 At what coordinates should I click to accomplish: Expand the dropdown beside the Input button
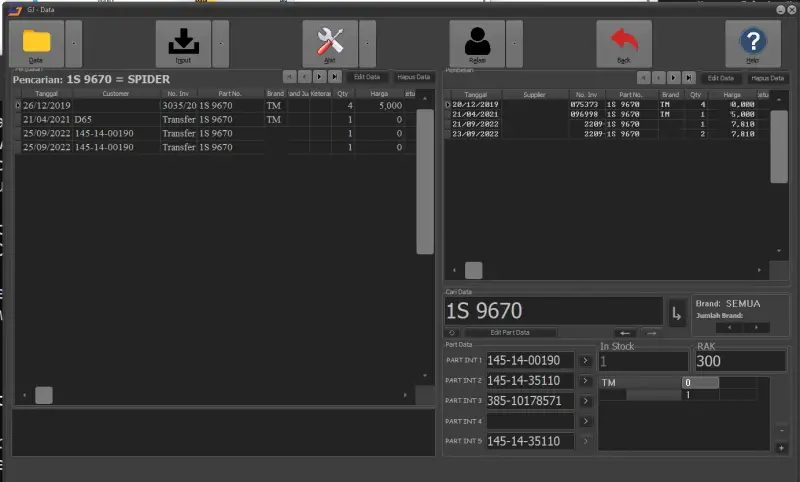tap(220, 44)
